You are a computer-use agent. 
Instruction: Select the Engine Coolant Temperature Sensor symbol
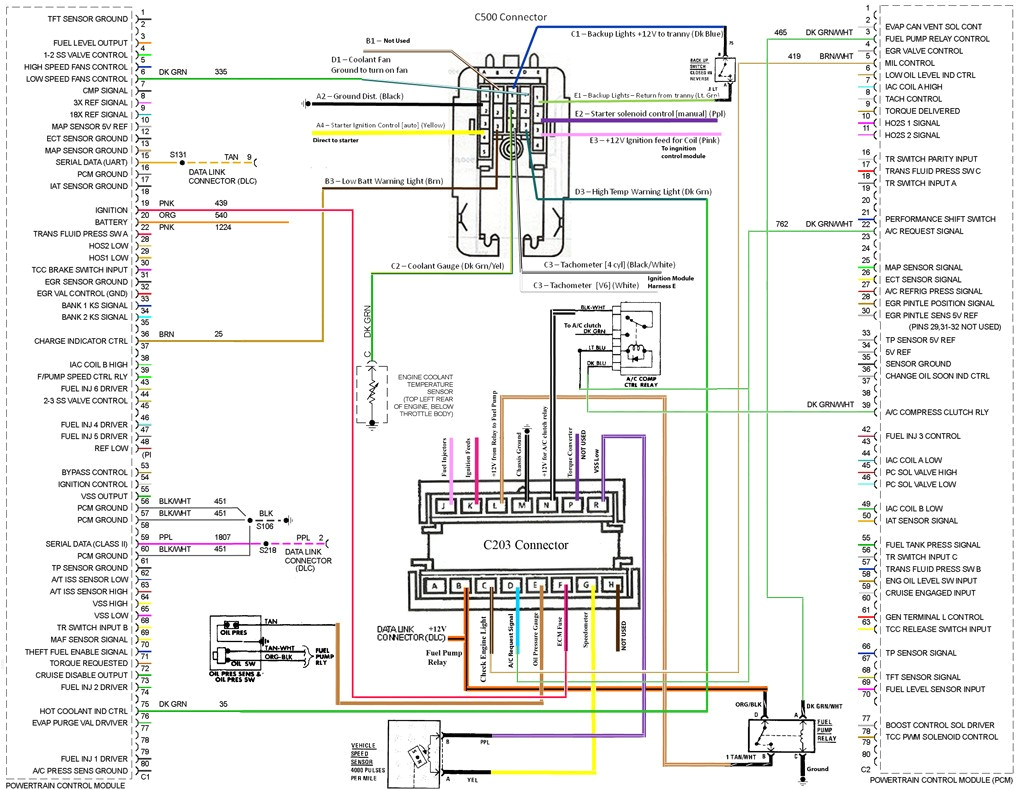click(372, 395)
